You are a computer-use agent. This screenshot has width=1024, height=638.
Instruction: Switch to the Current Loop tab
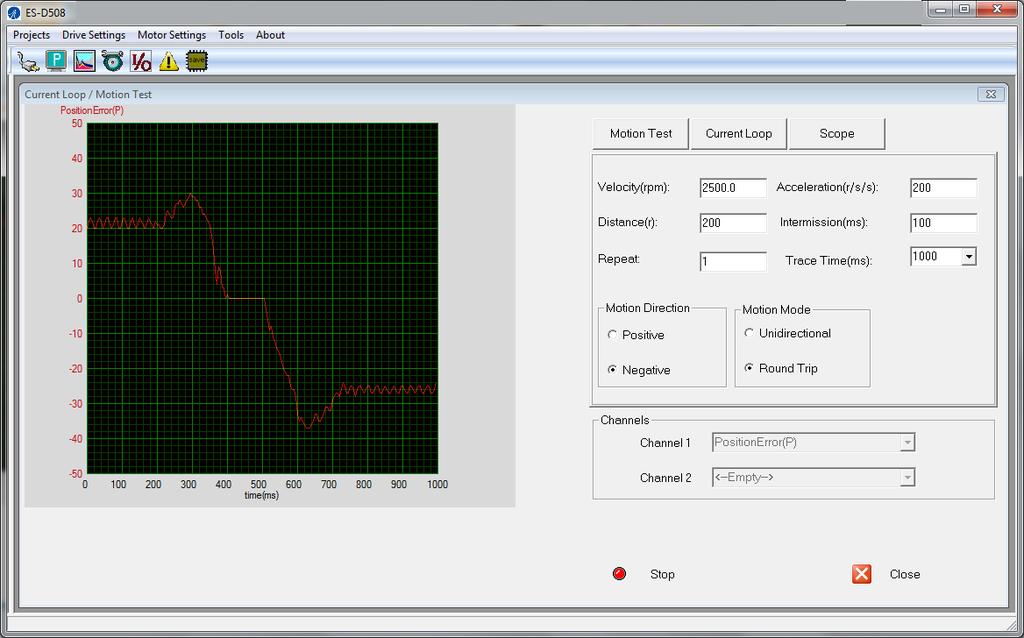pyautogui.click(x=739, y=133)
